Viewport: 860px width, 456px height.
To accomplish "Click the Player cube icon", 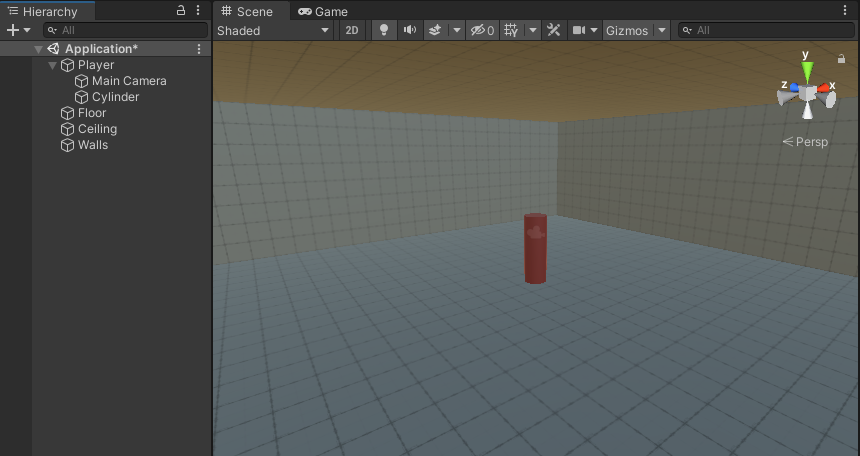I will click(x=67, y=65).
